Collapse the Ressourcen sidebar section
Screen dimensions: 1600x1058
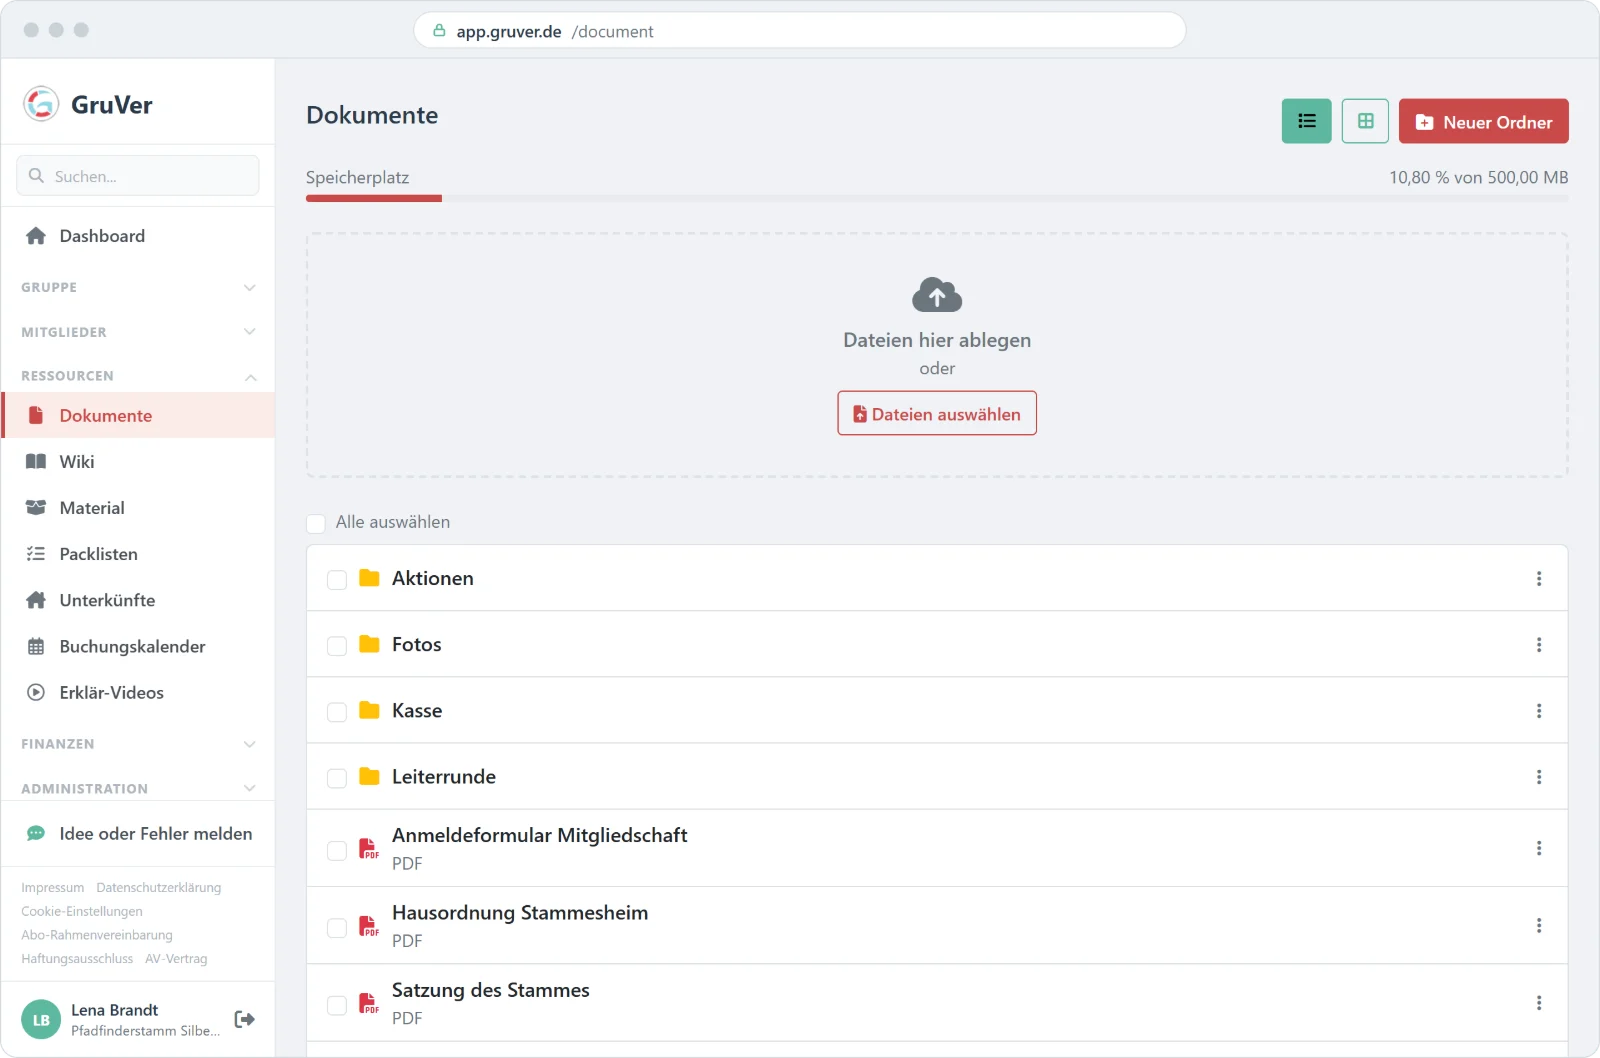[x=138, y=376]
